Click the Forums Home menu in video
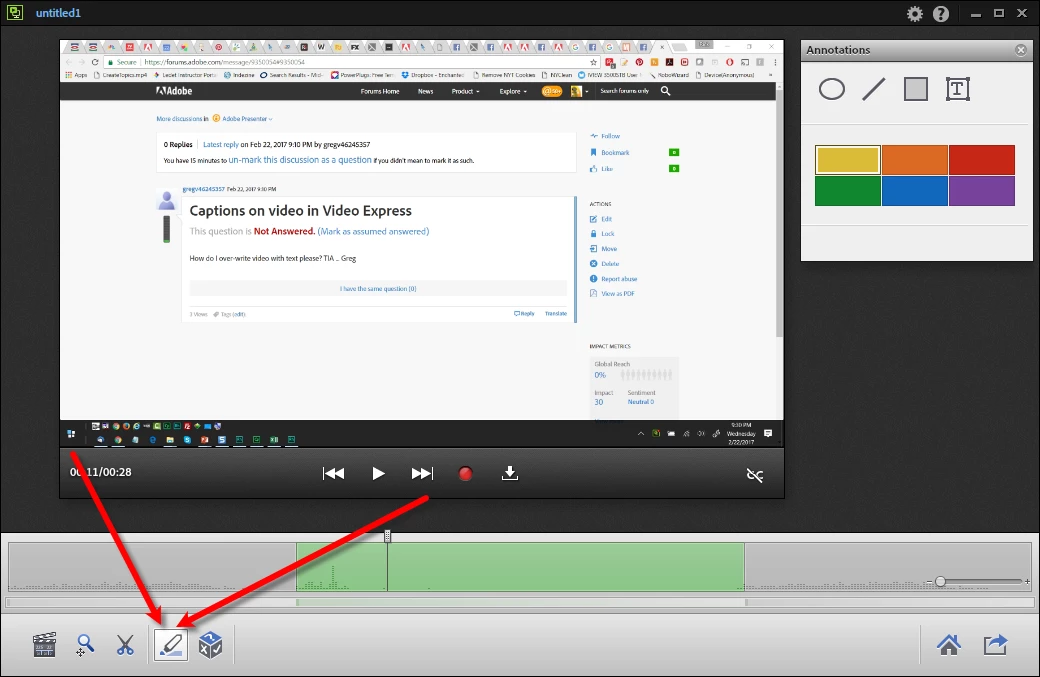 coord(380,92)
